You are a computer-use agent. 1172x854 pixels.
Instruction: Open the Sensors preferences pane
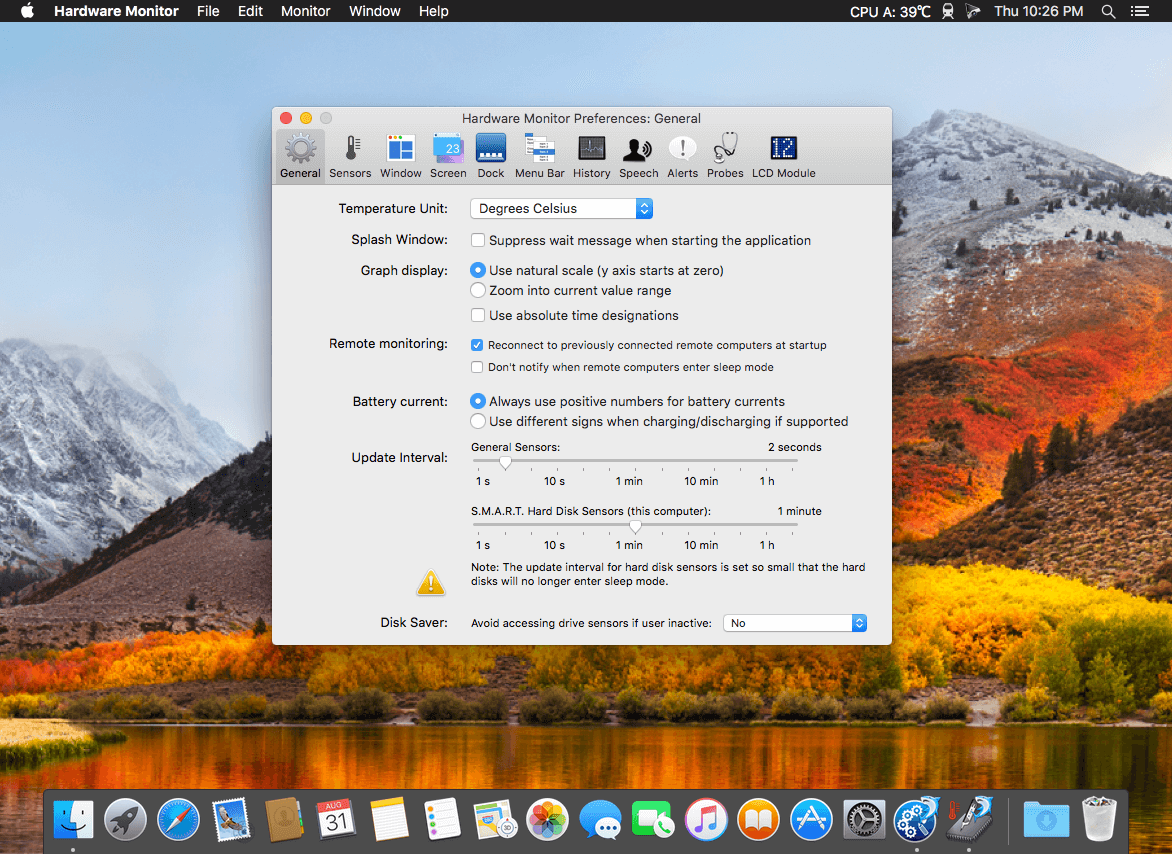pyautogui.click(x=350, y=156)
